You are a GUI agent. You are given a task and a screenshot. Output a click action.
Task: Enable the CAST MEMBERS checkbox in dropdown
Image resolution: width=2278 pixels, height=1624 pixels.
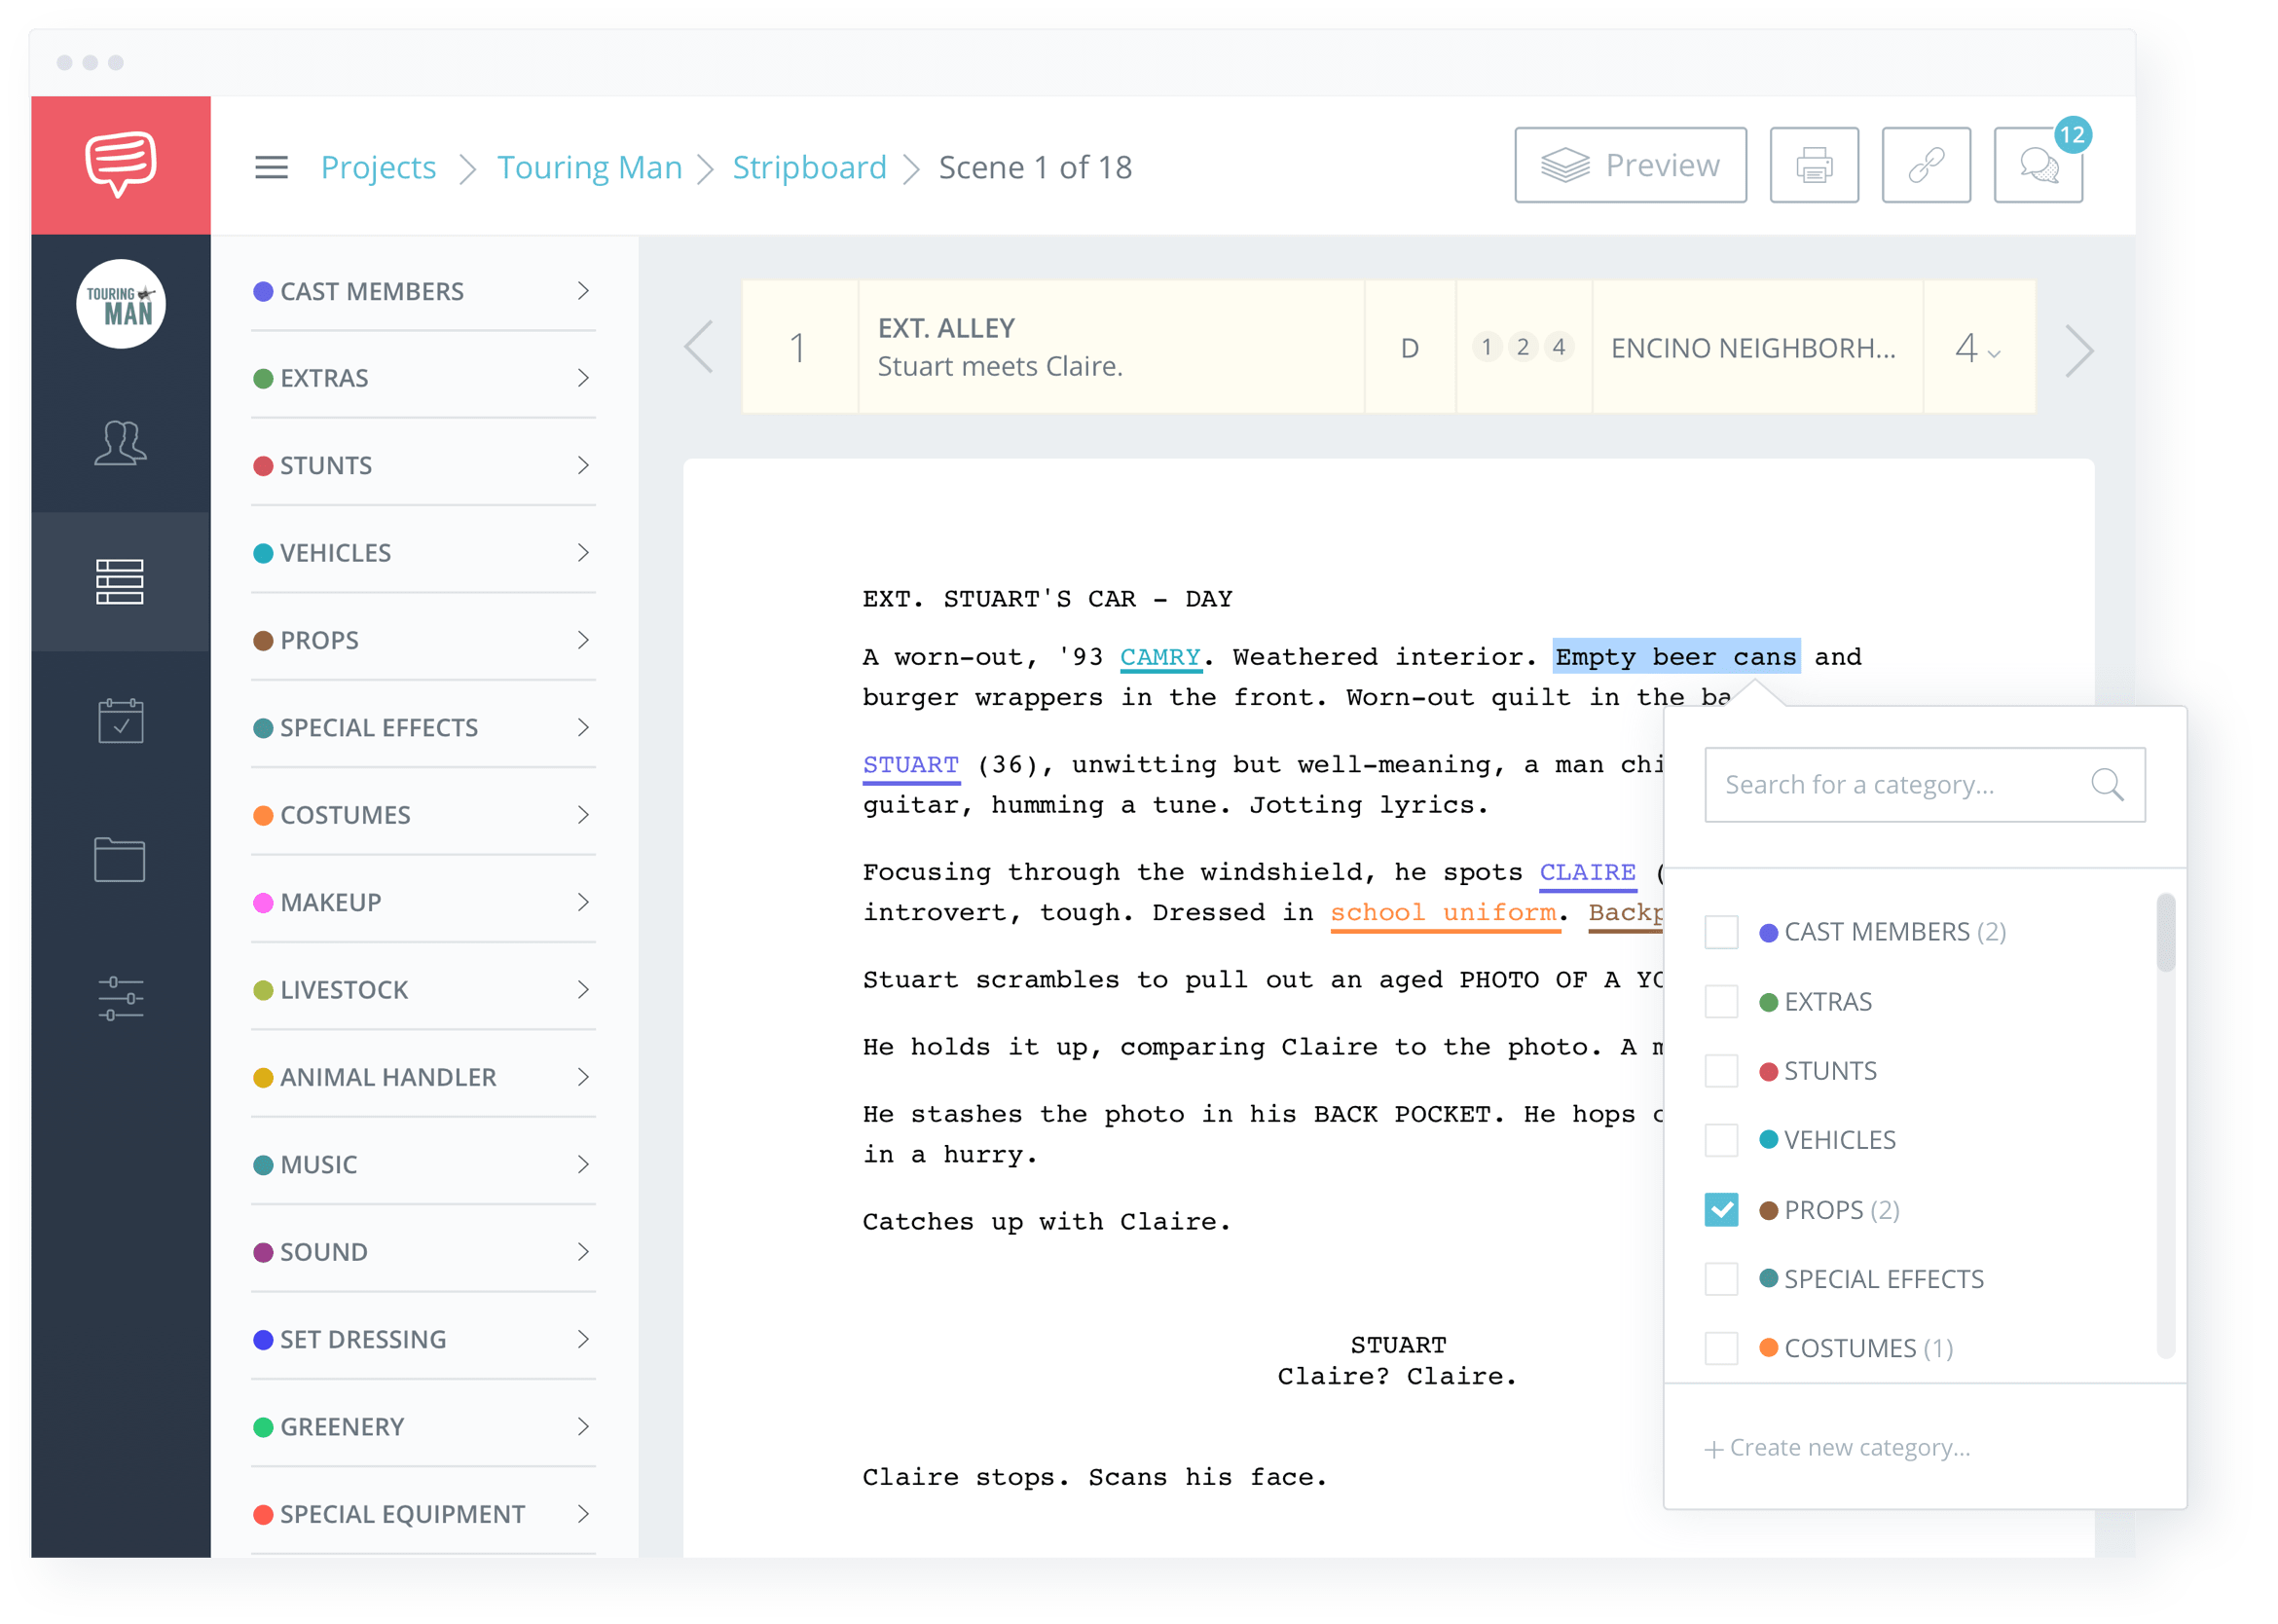[1728, 932]
